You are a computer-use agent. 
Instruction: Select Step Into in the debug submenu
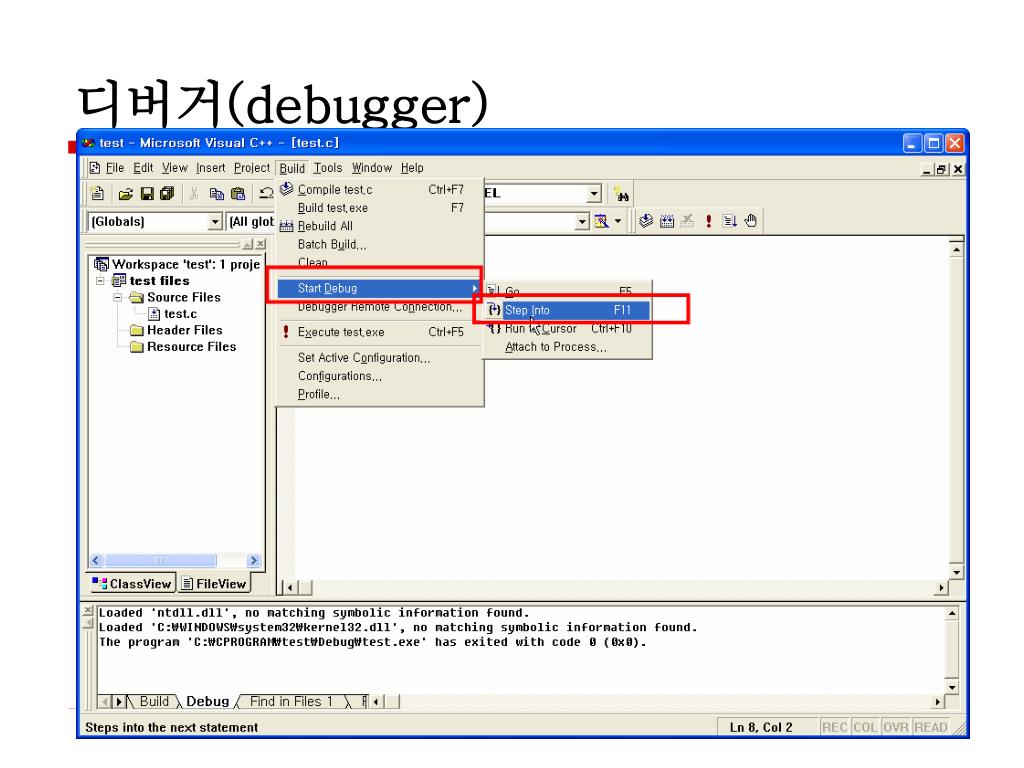coord(568,310)
